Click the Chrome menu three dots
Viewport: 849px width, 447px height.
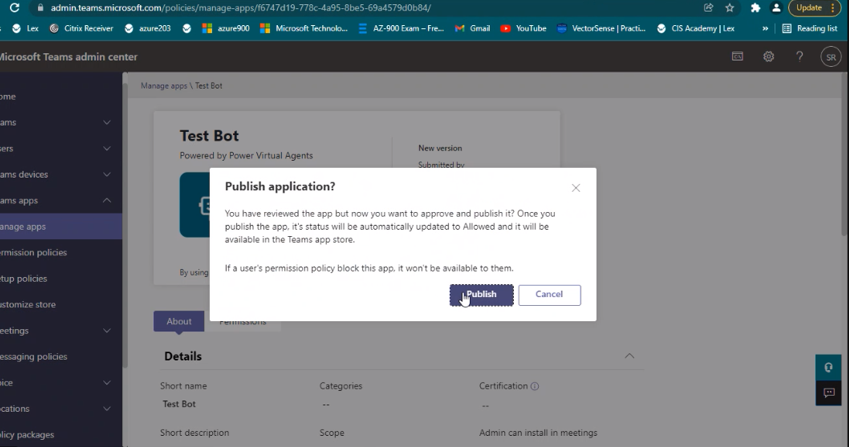833,8
